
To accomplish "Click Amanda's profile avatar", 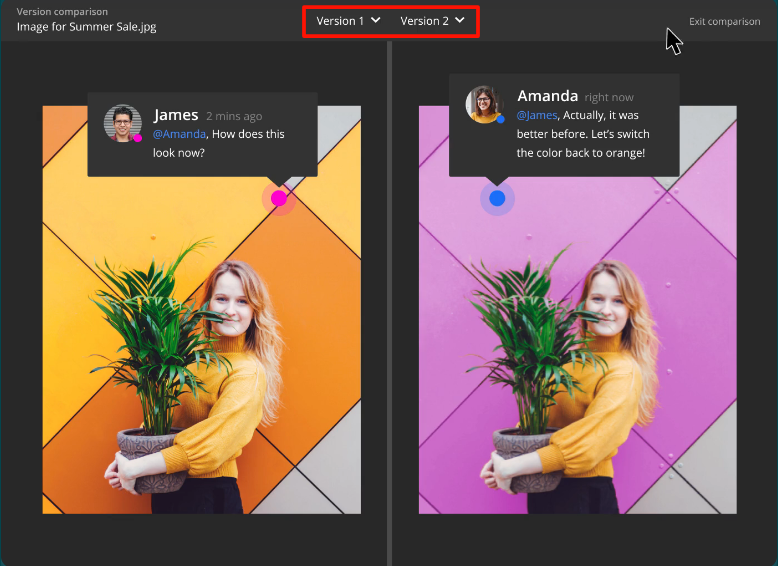I will point(484,104).
